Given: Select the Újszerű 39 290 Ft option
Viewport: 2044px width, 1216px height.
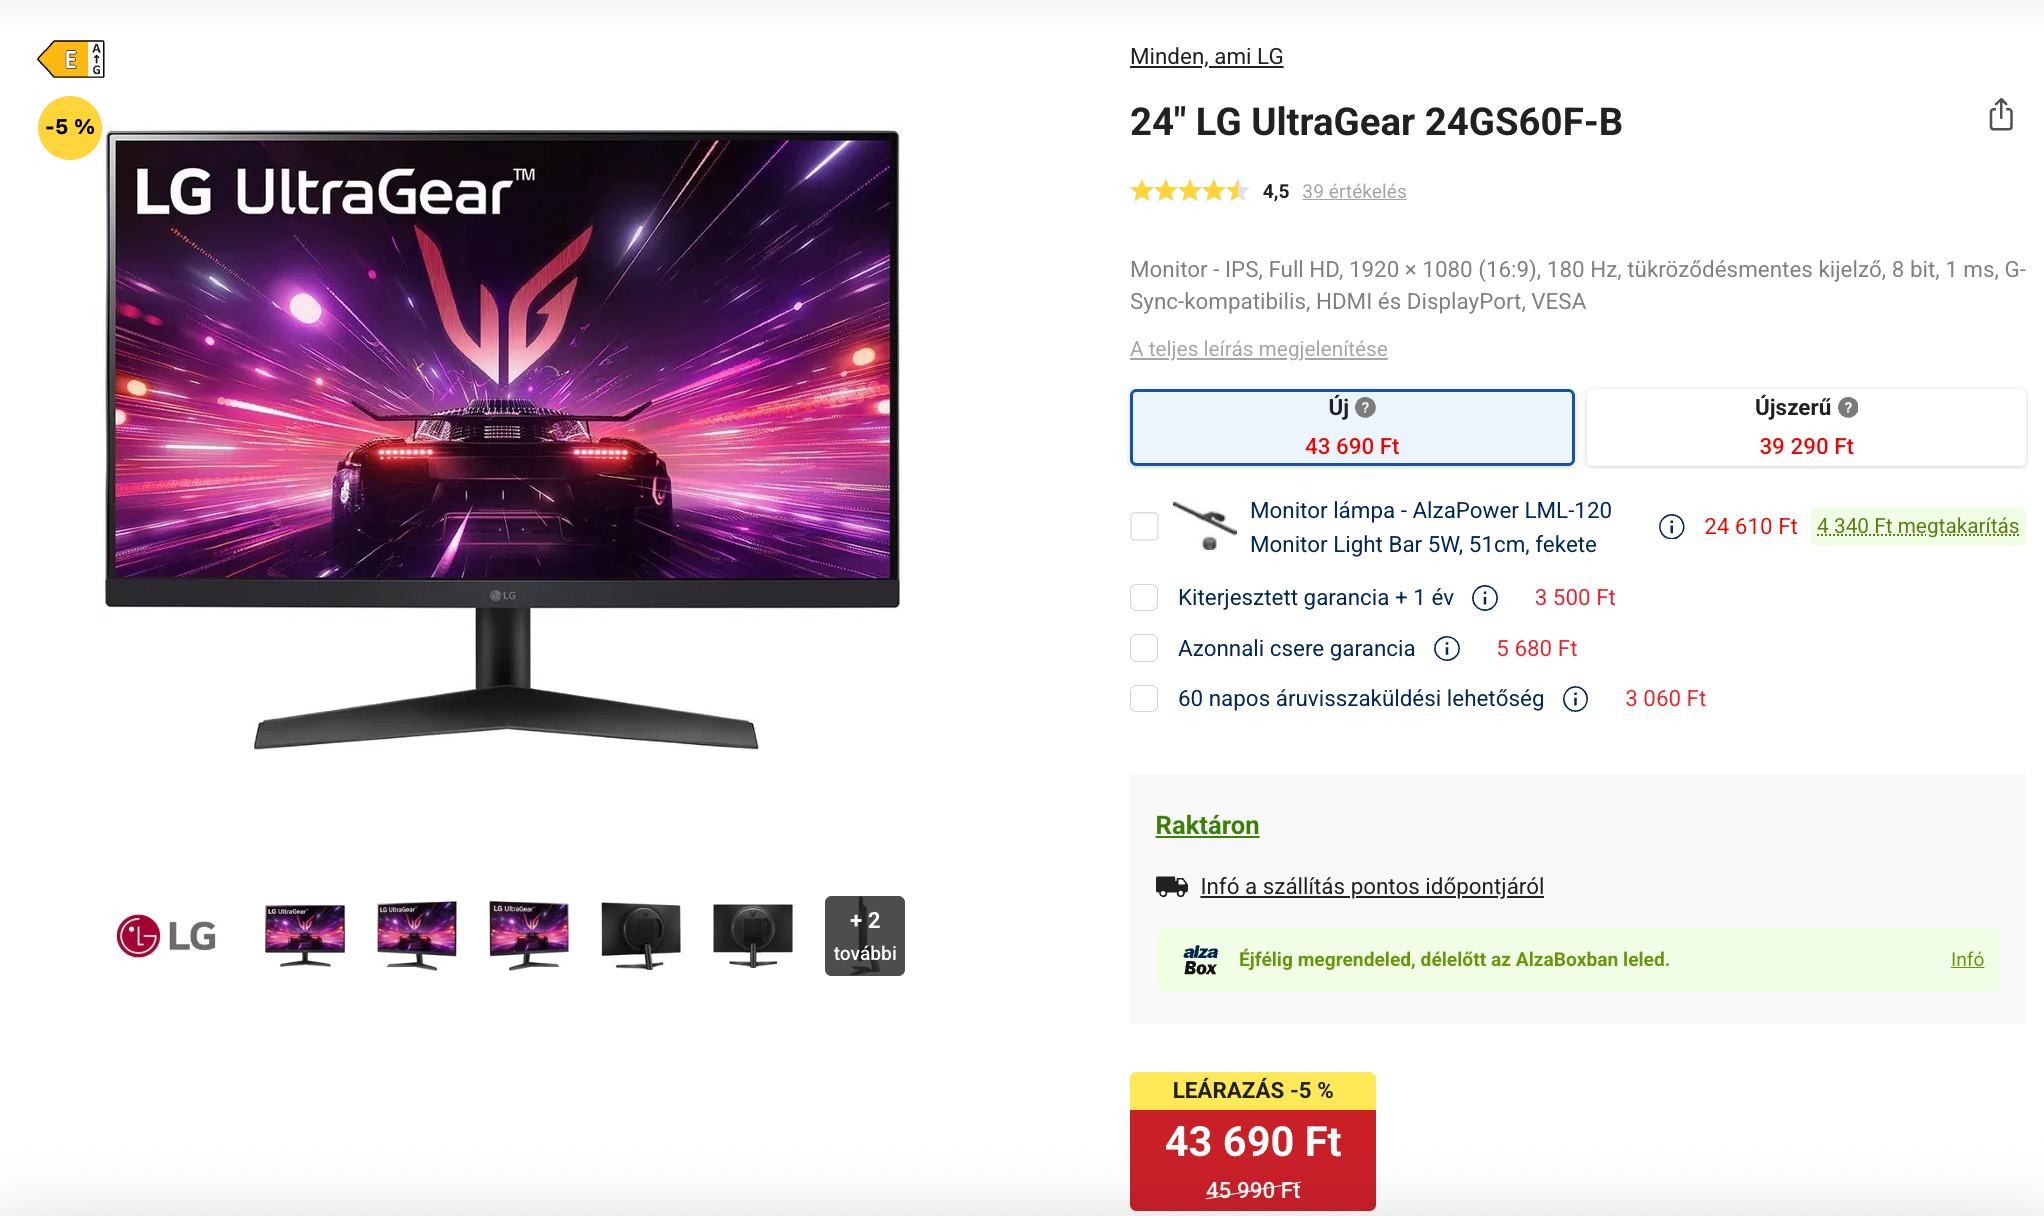Looking at the screenshot, I should 1806,427.
